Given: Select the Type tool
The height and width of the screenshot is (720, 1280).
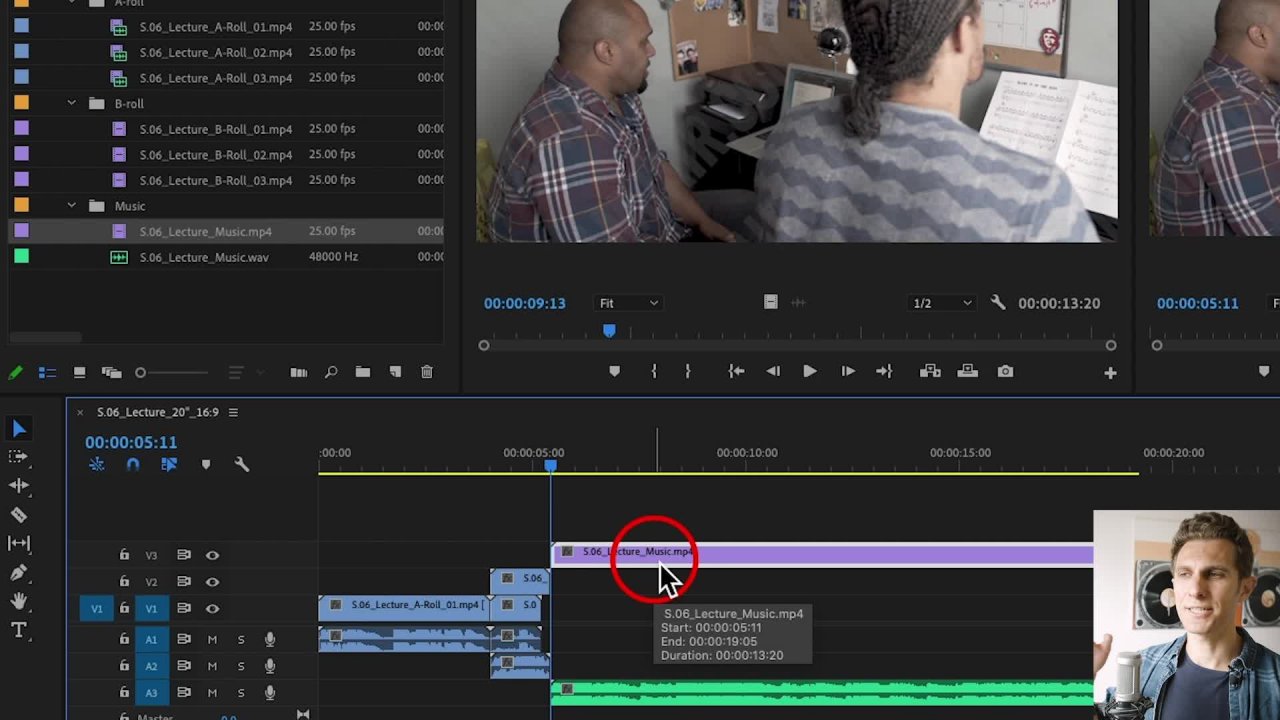Looking at the screenshot, I should pyautogui.click(x=19, y=630).
